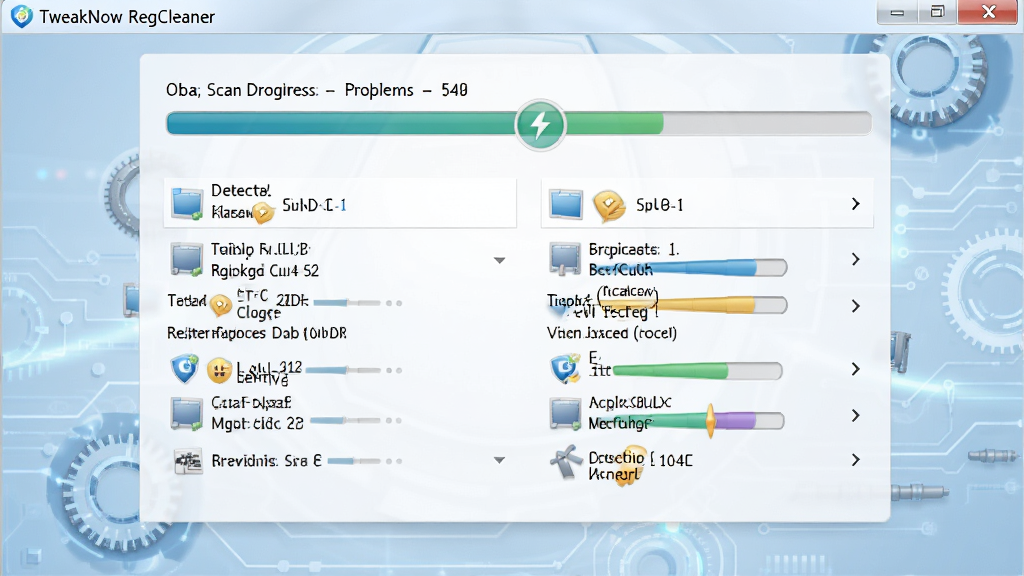1024x576 pixels.
Task: Open the Spl8-1 folder icon
Action: (x=566, y=204)
